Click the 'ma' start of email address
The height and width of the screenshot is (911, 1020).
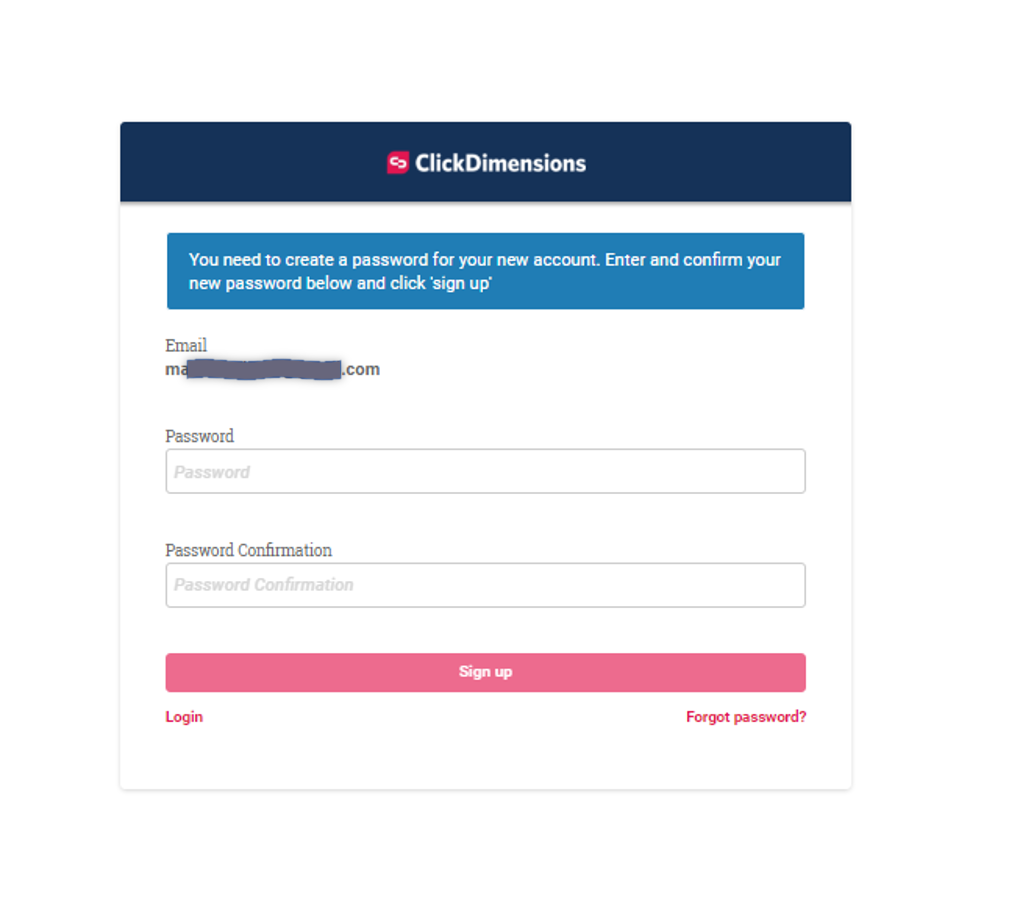176,370
